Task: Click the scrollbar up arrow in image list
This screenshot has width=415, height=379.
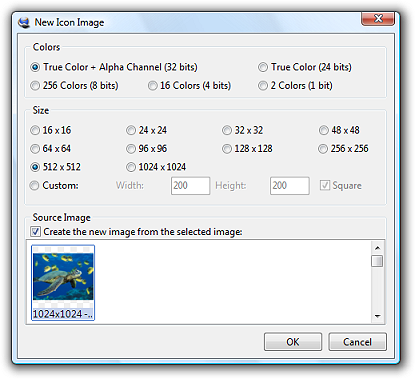Action: point(377,248)
